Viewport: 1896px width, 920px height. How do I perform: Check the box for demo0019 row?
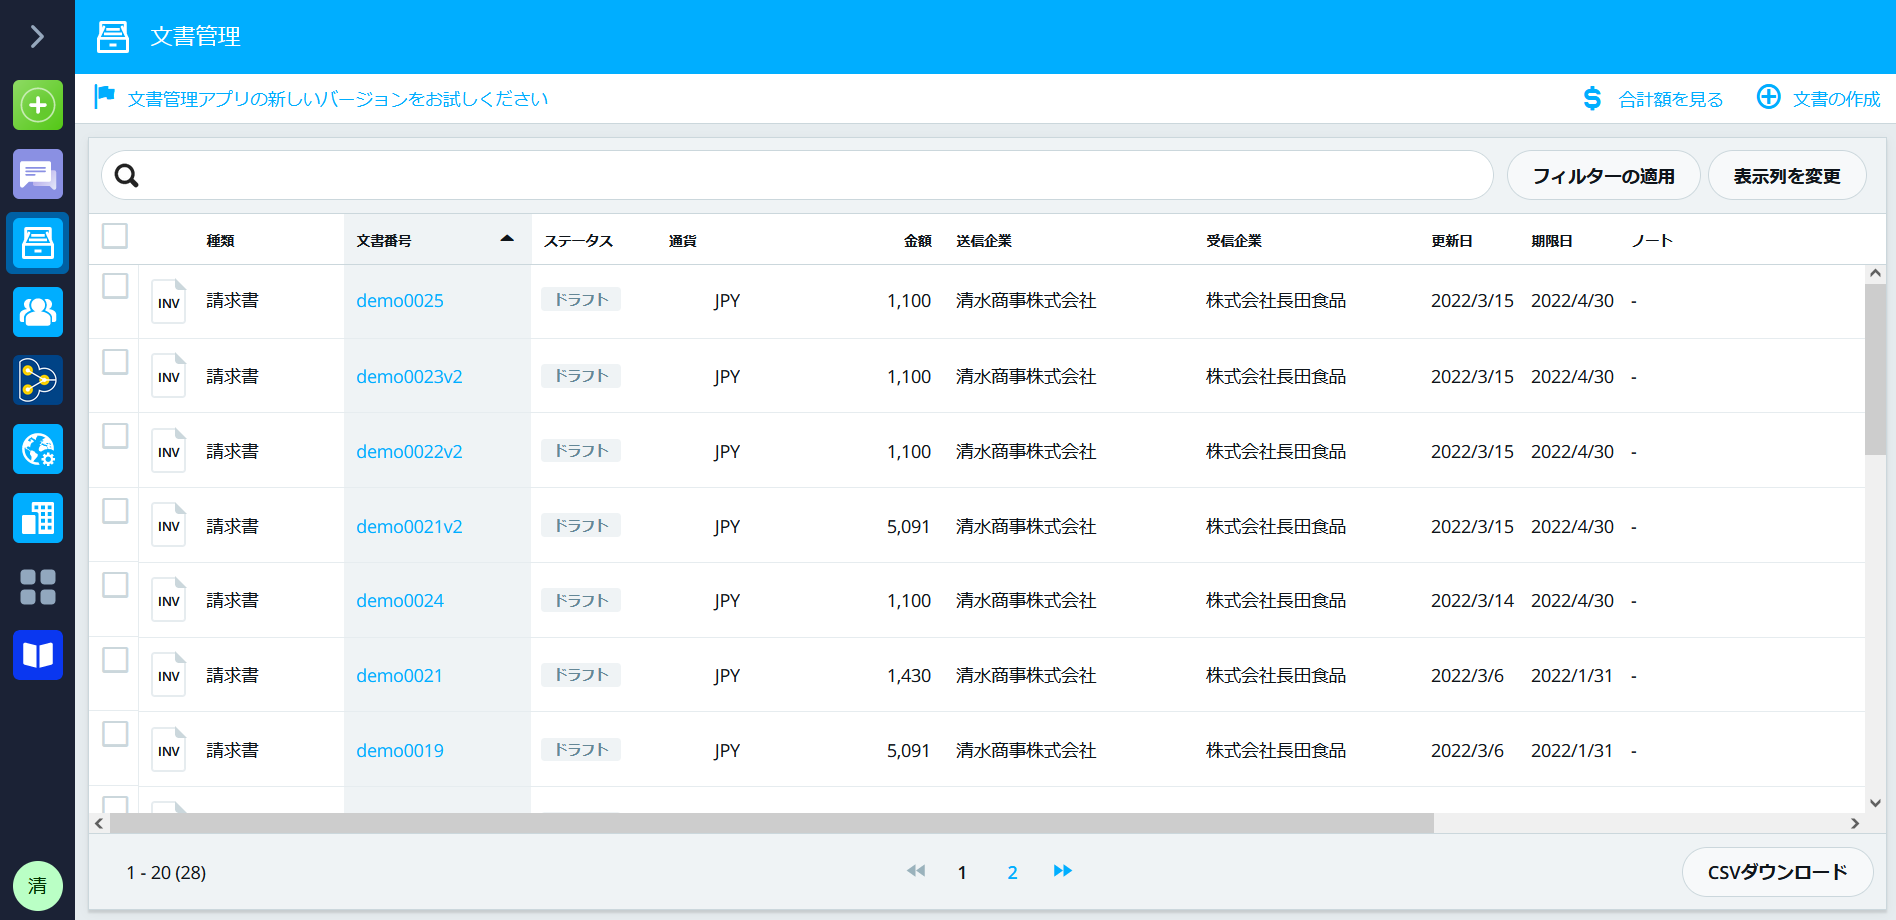(115, 734)
